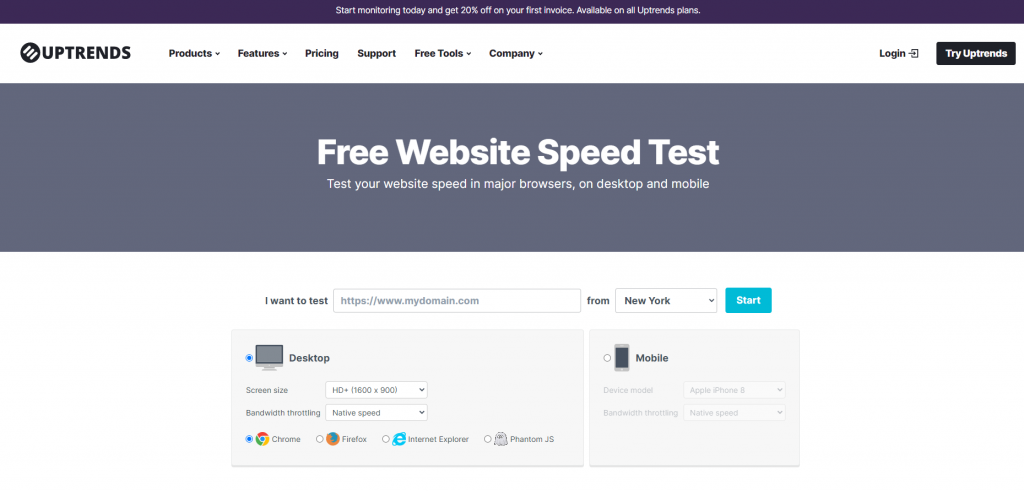Expand desktop Bandwidth throttling dropdown

(376, 412)
